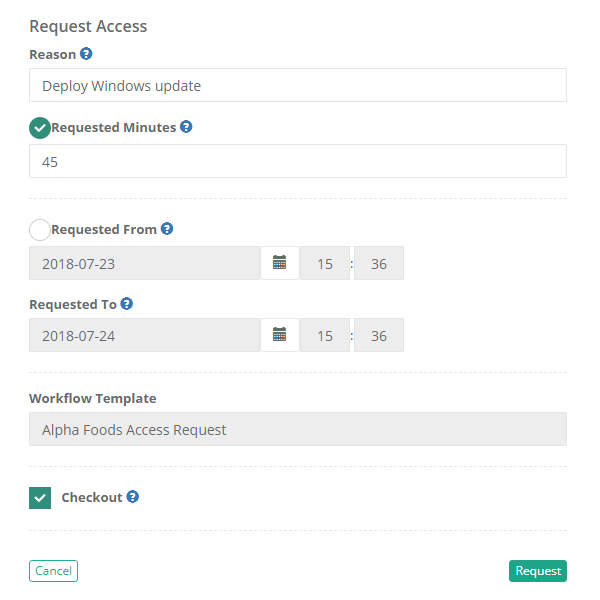The image size is (600, 600).
Task: Open the Requested From calendar picker
Action: [280, 263]
